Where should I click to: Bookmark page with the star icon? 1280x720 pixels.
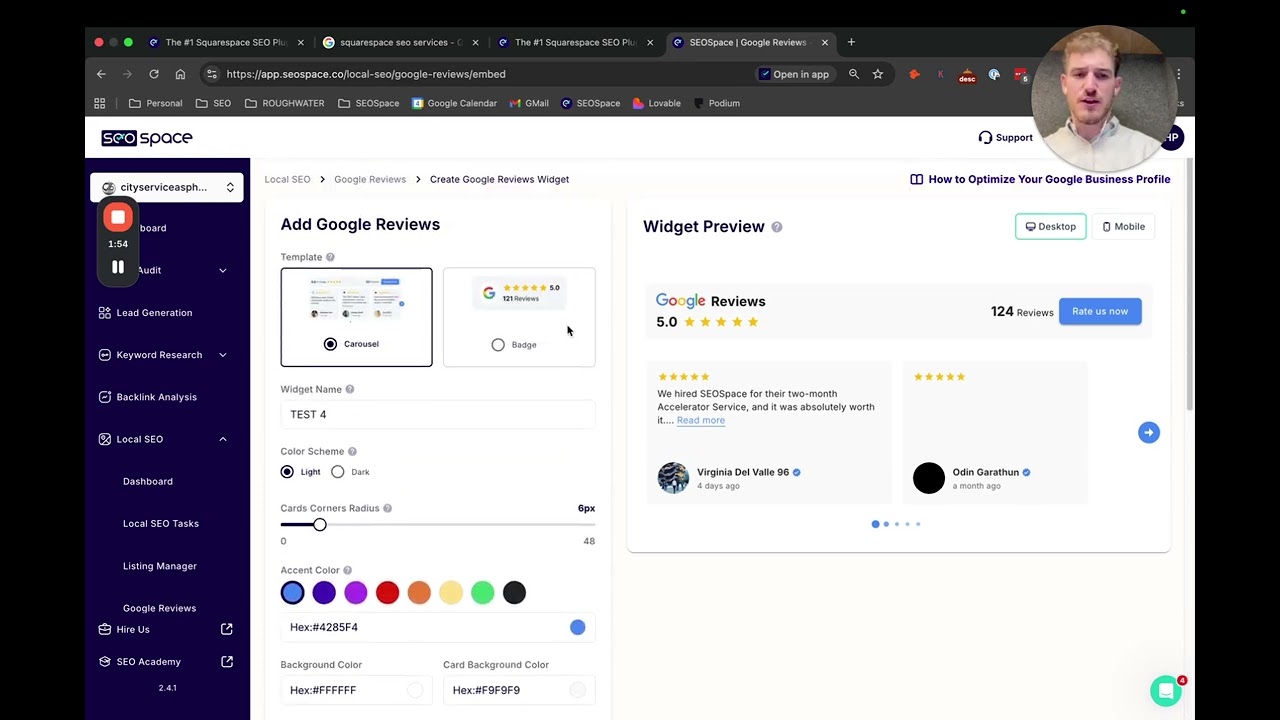click(877, 74)
